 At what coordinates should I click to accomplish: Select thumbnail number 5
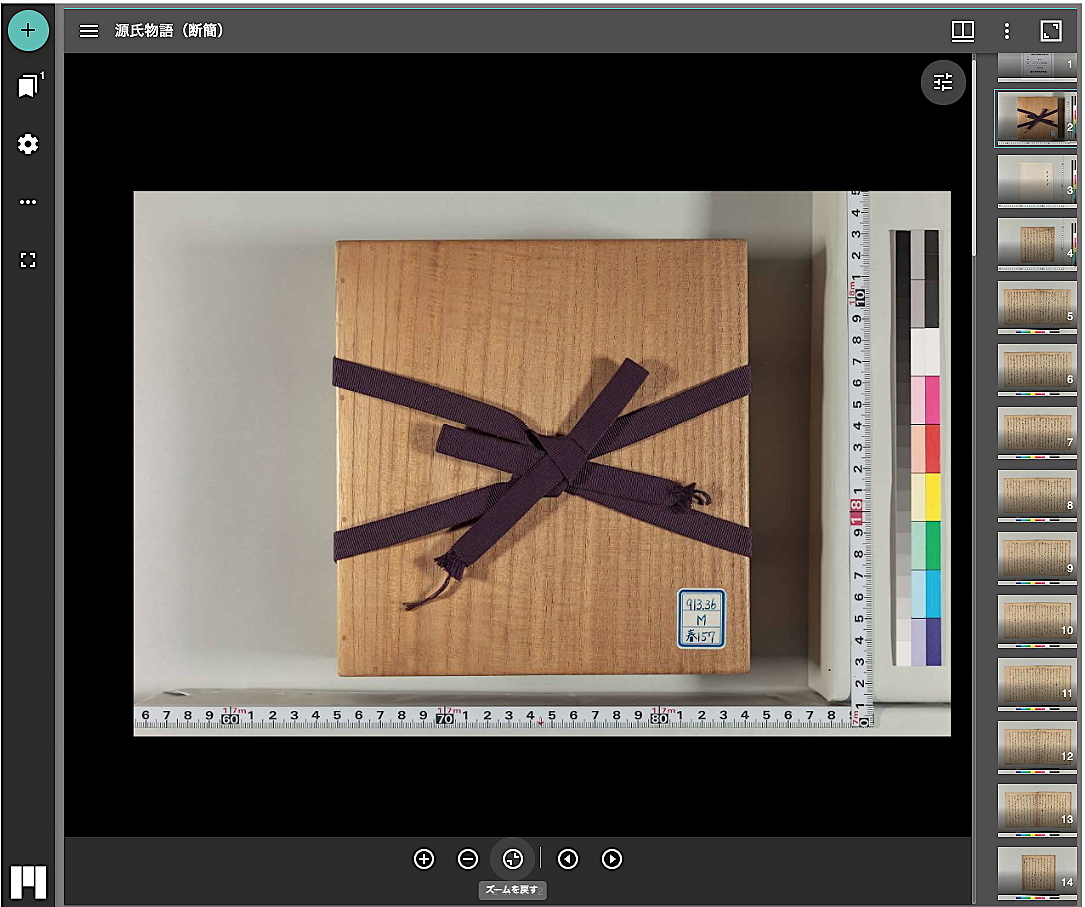1036,307
